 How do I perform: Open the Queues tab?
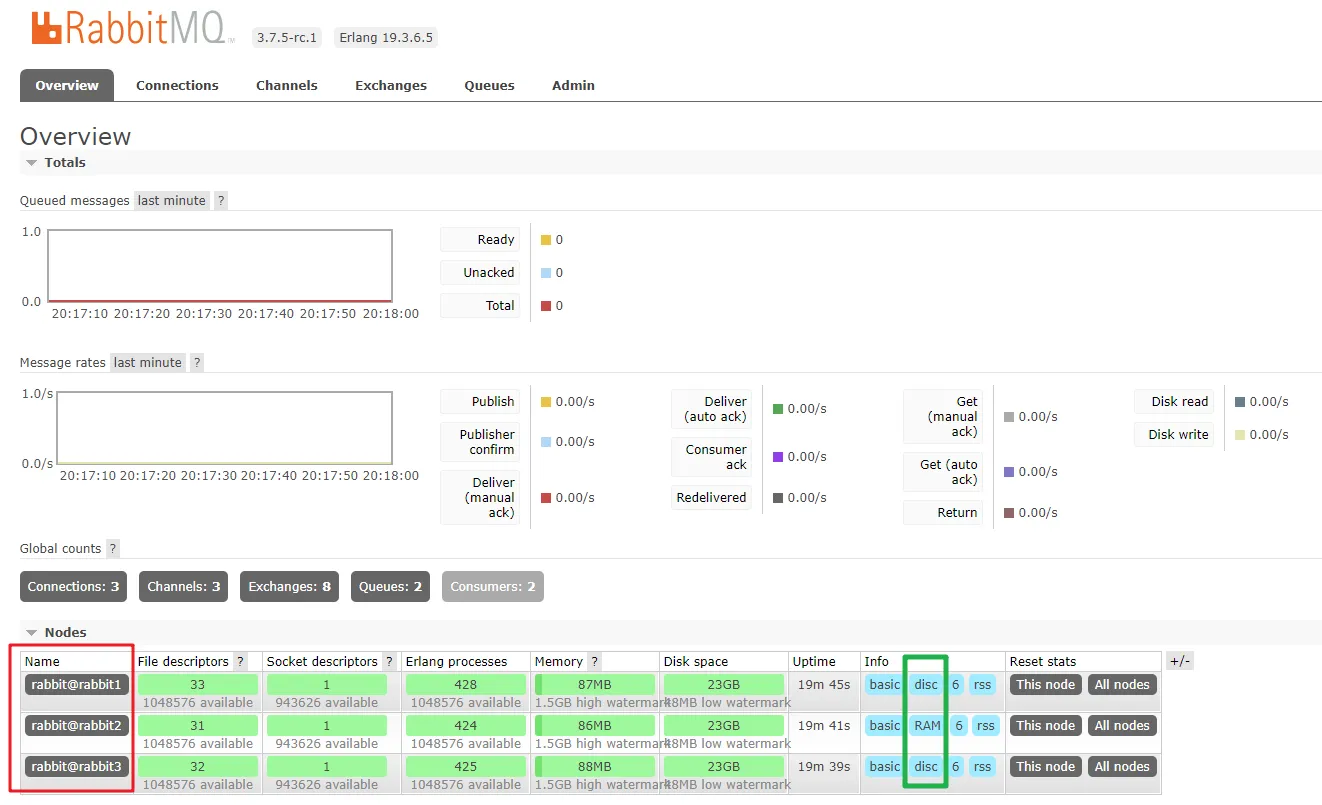point(489,85)
